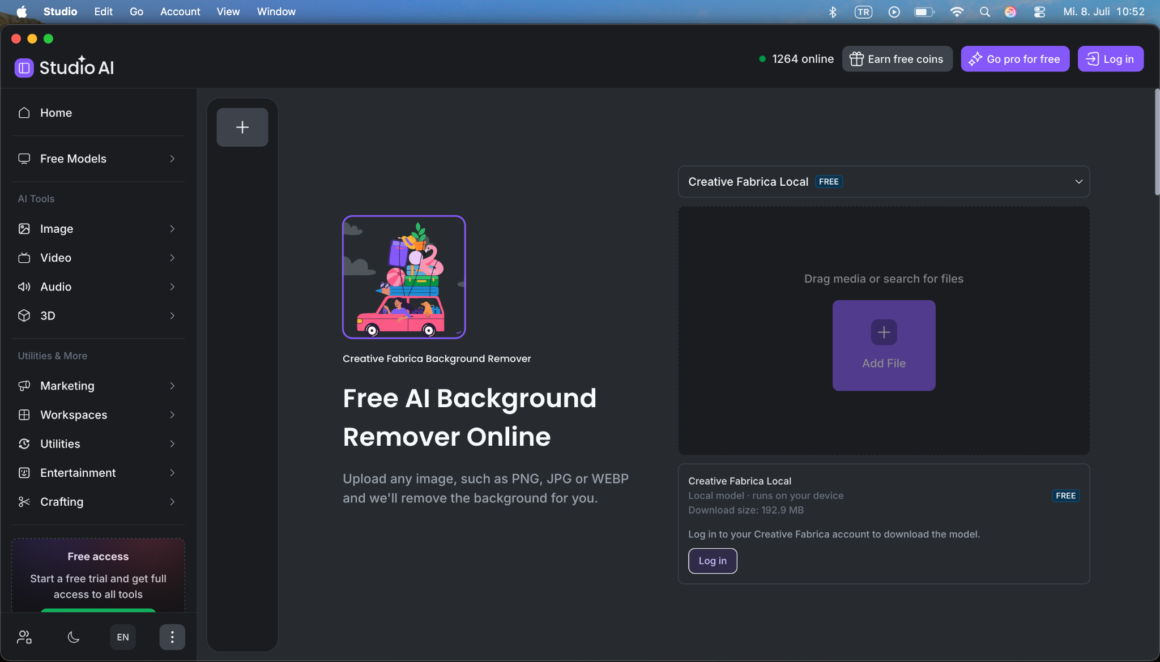Click the Workspaces grid icon
The width and height of the screenshot is (1160, 662).
pyautogui.click(x=24, y=414)
